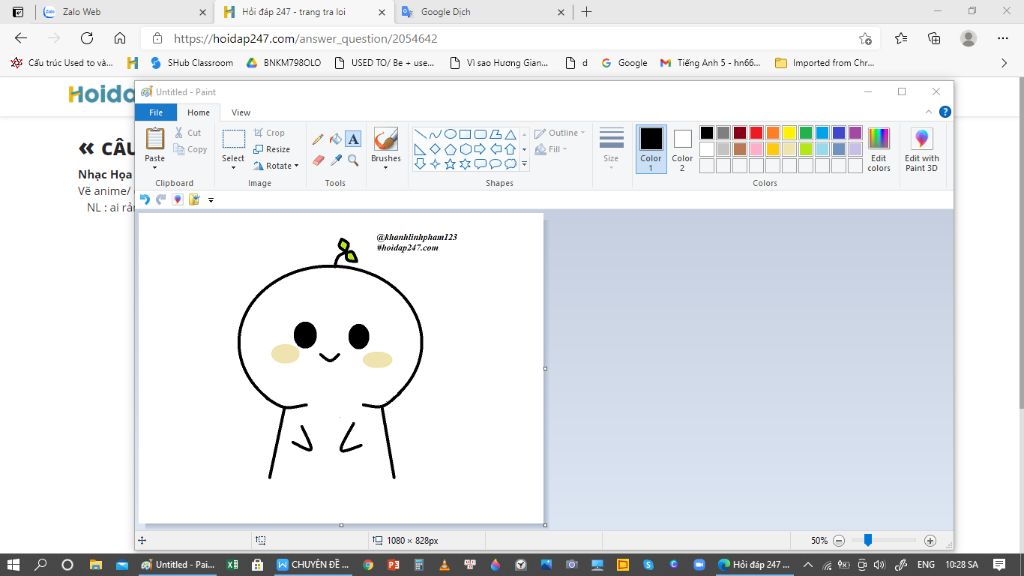Pick the purple color swatch in palette

(x=855, y=133)
